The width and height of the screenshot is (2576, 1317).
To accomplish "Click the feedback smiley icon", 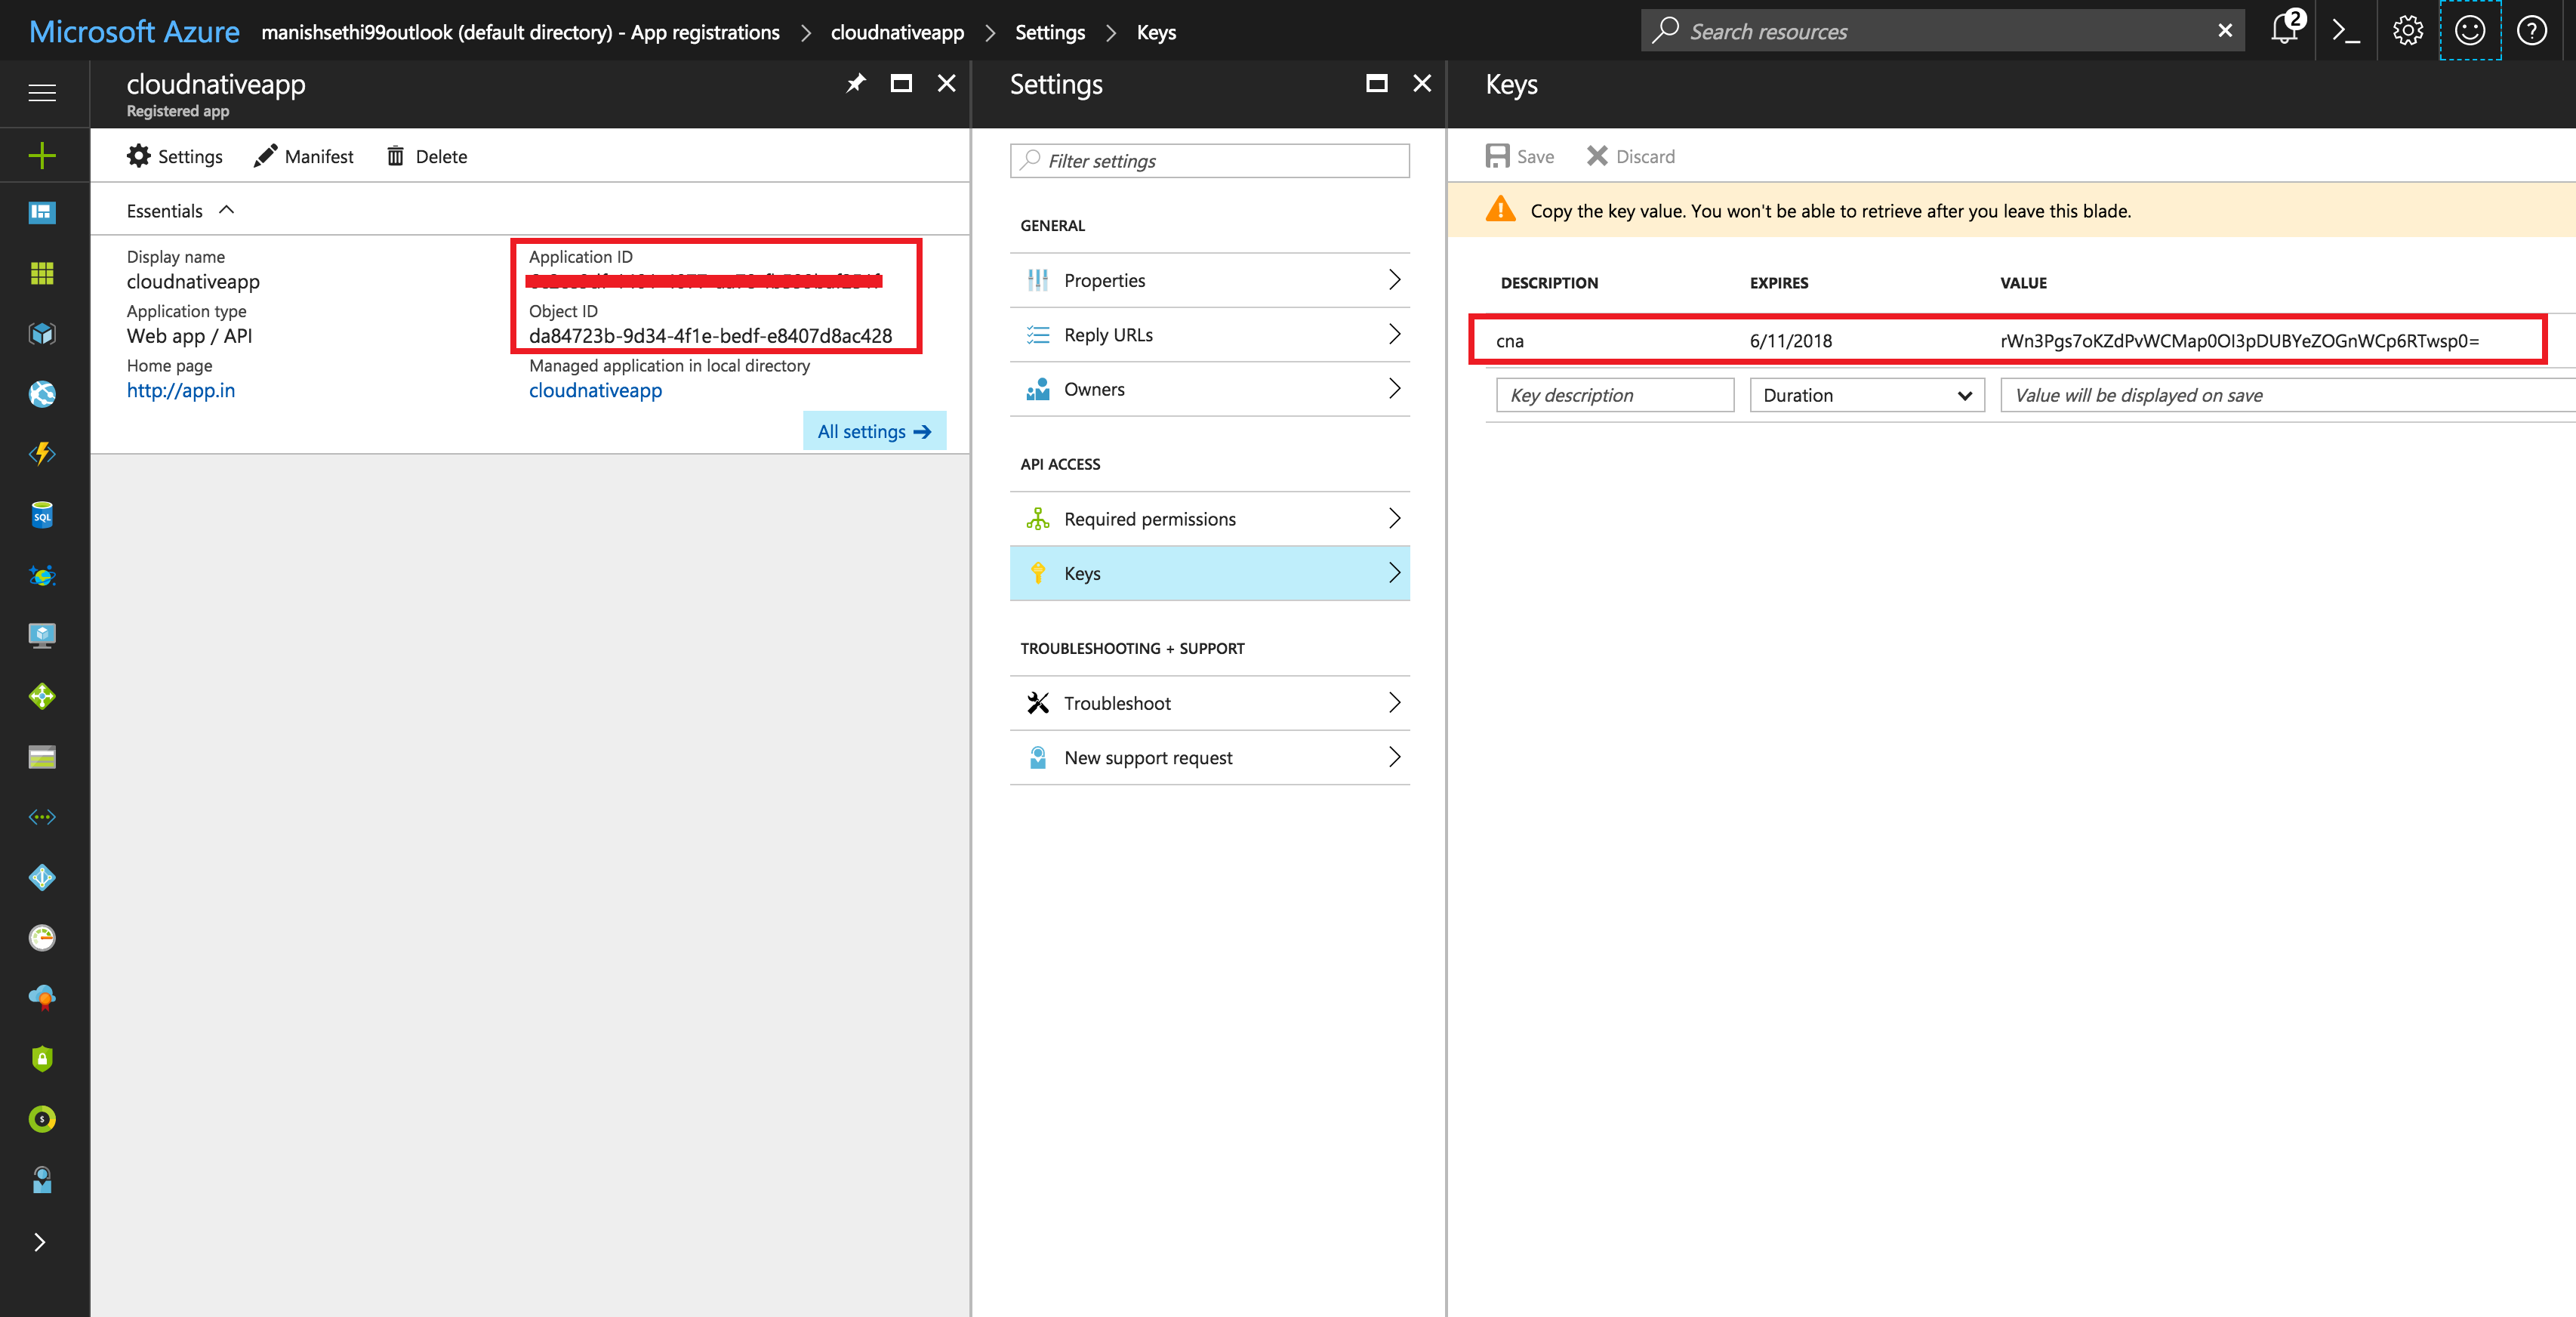I will tap(2469, 31).
